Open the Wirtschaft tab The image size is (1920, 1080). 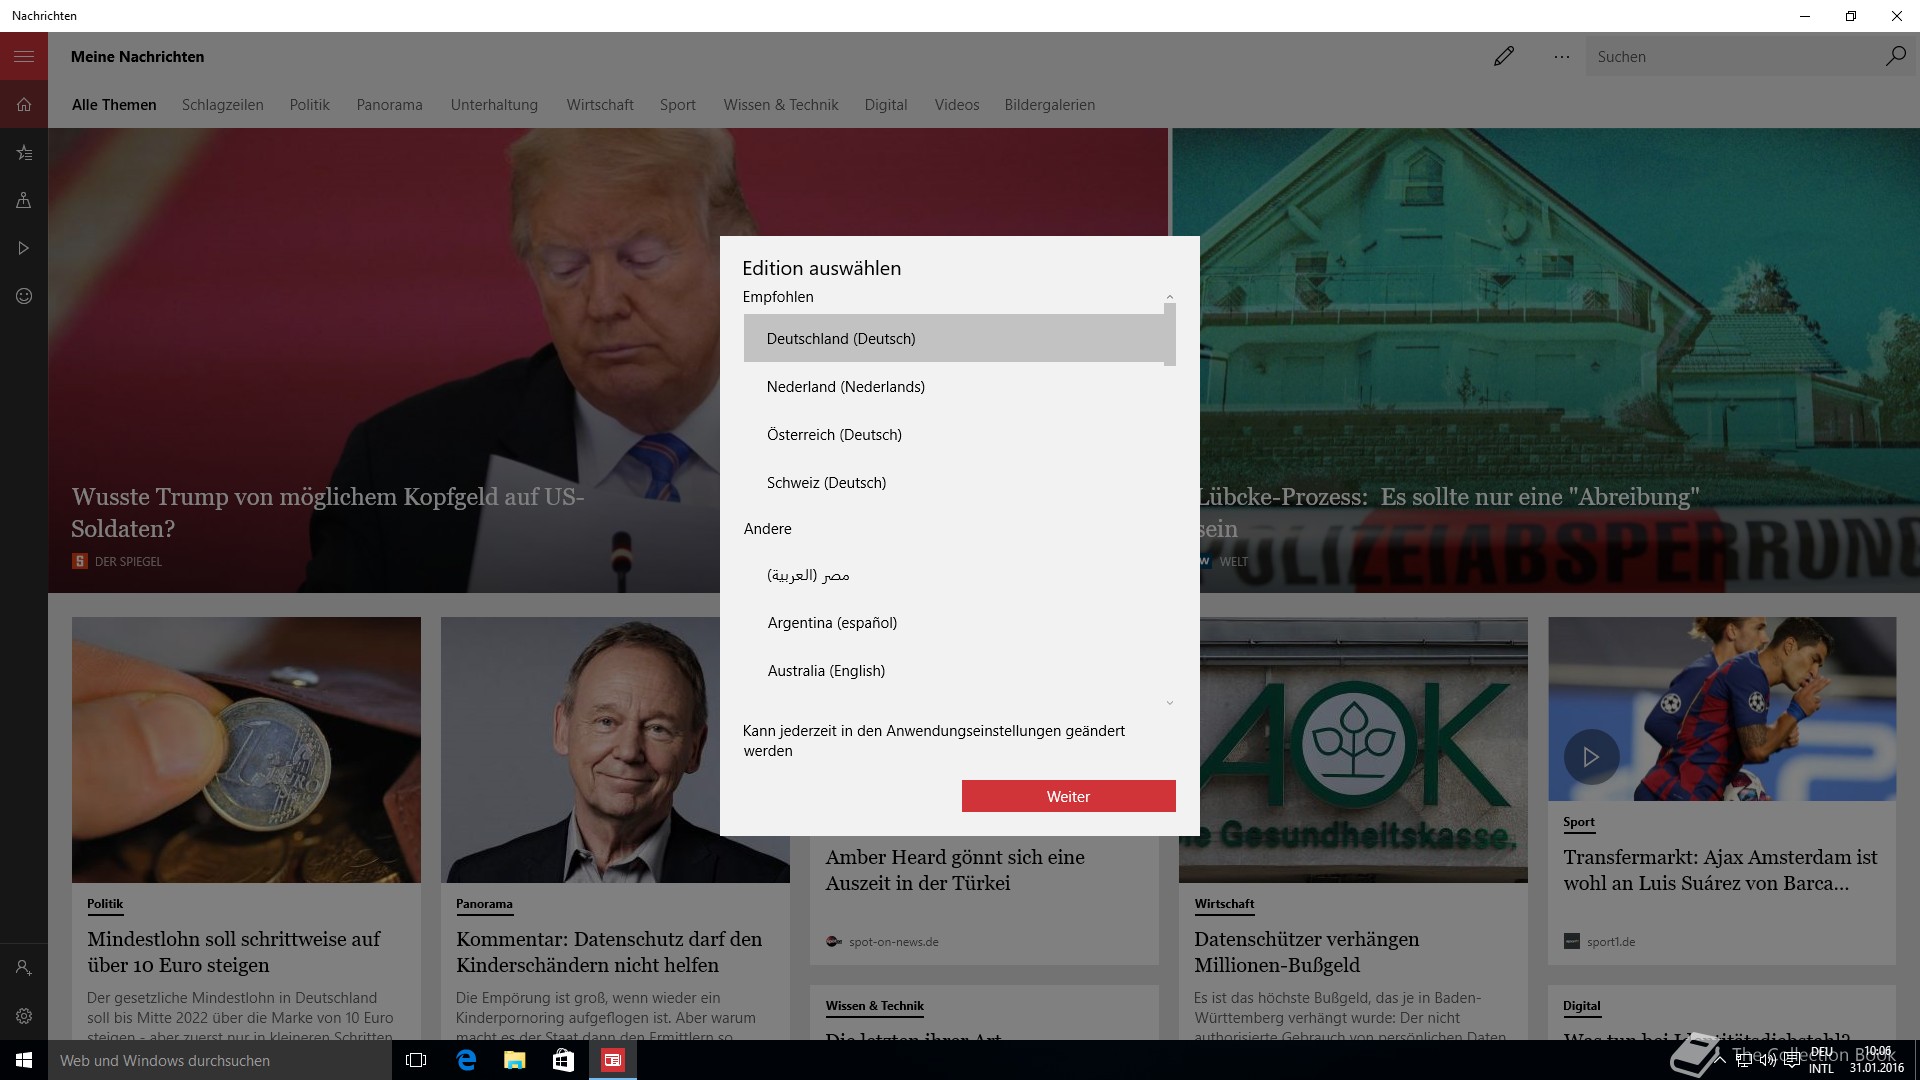point(600,105)
